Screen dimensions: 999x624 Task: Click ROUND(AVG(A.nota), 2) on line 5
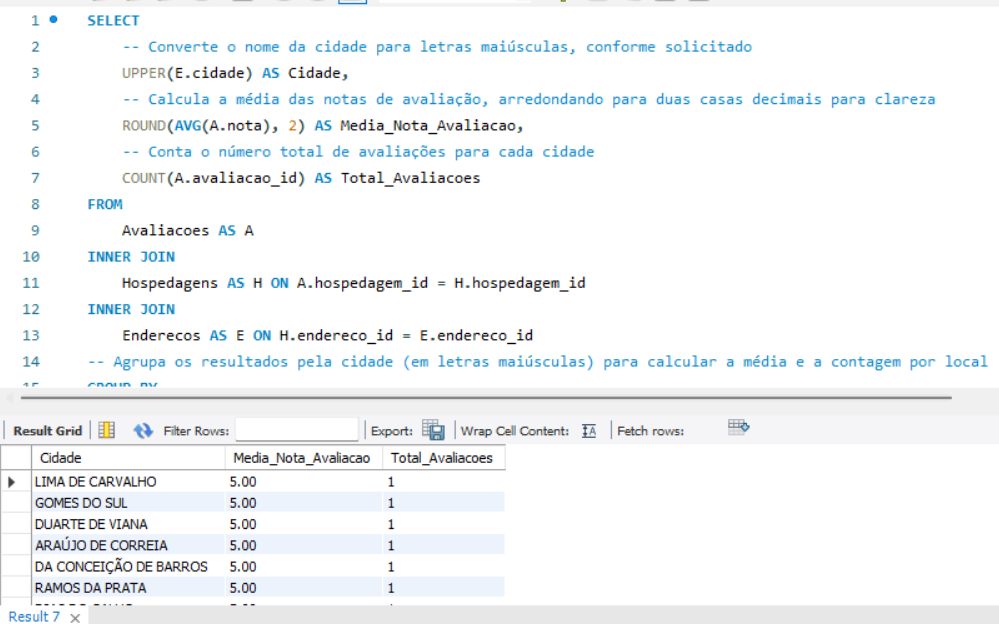[213, 126]
